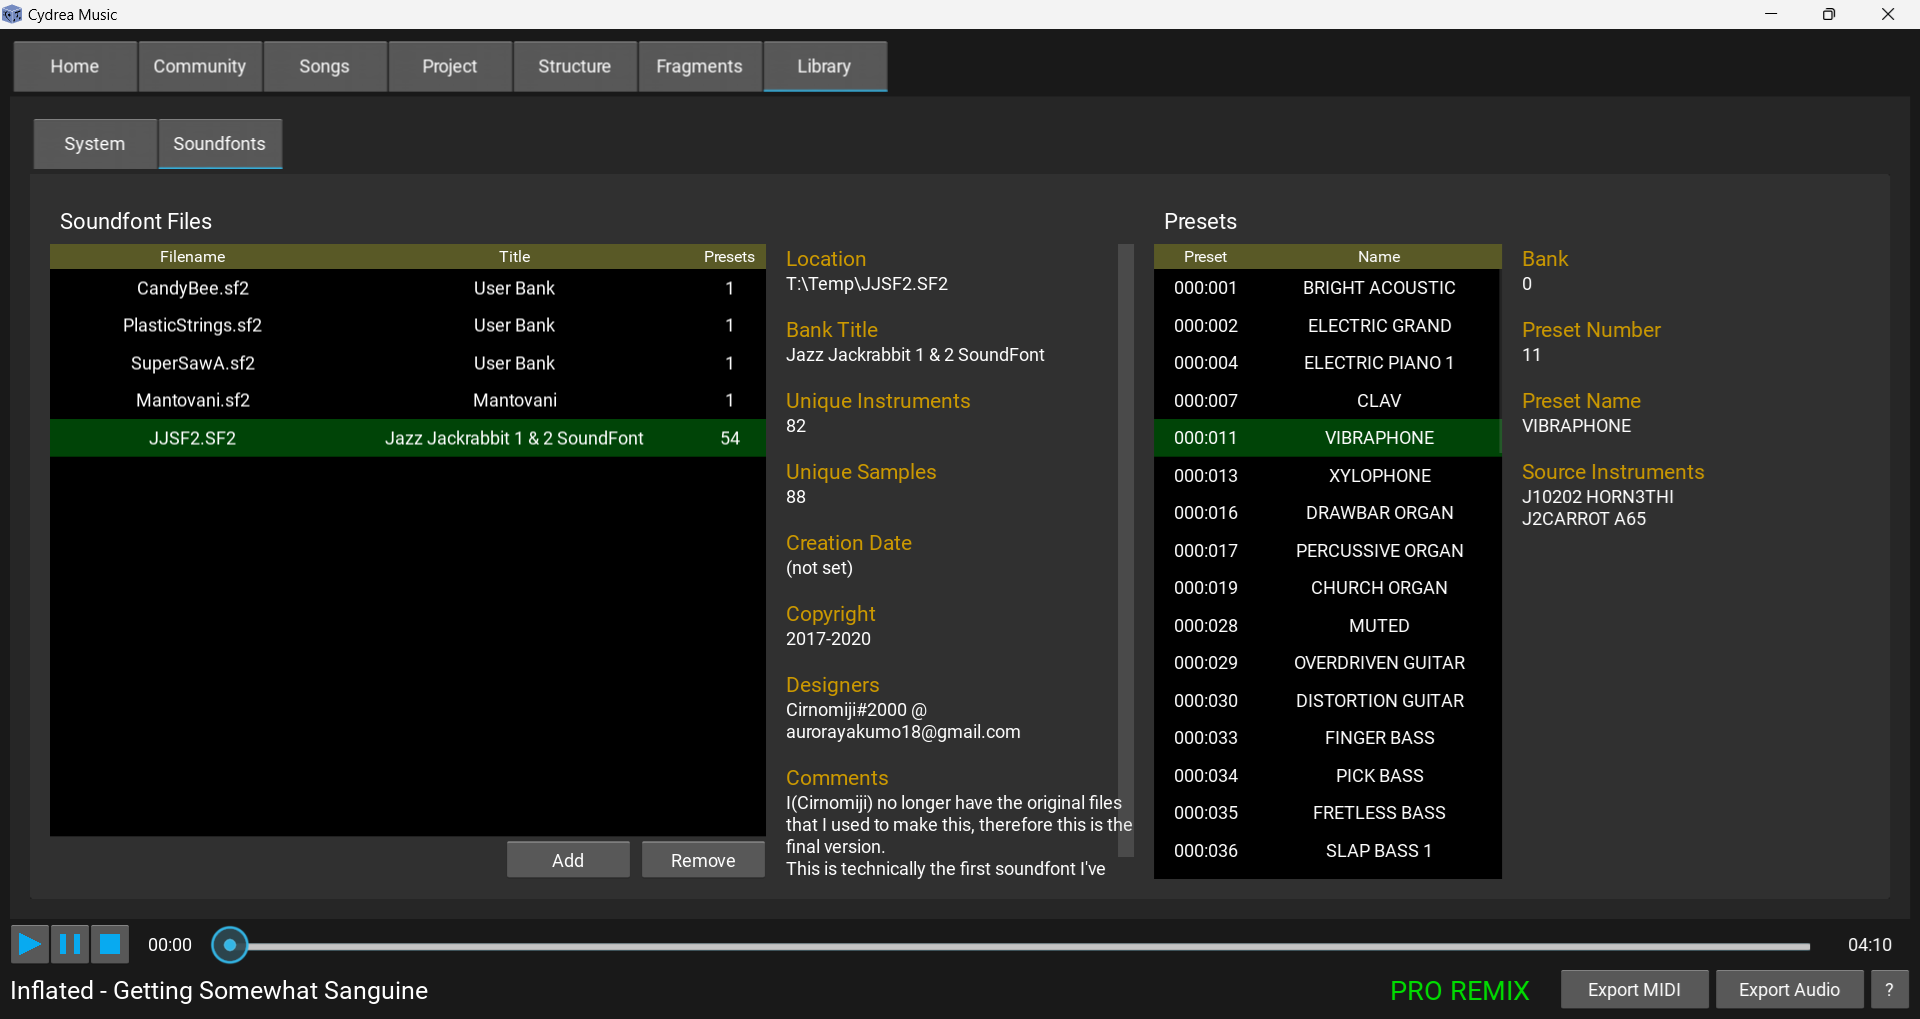Select the CandyBee.sf2 soundfont row

pyautogui.click(x=407, y=288)
